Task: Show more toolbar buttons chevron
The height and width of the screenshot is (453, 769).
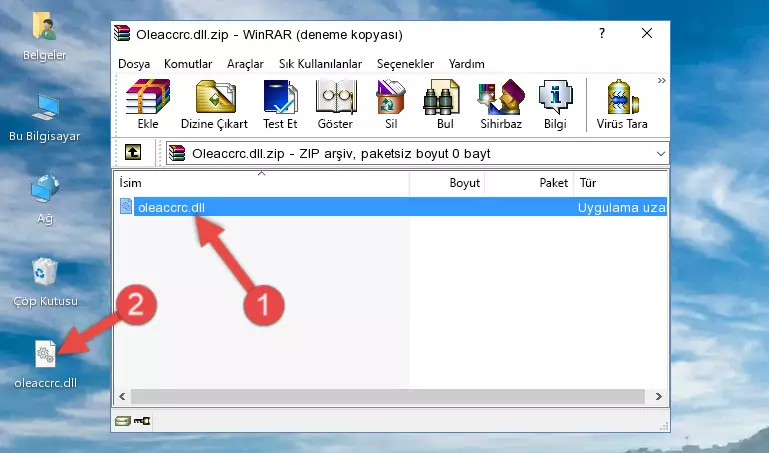Action: pyautogui.click(x=662, y=80)
